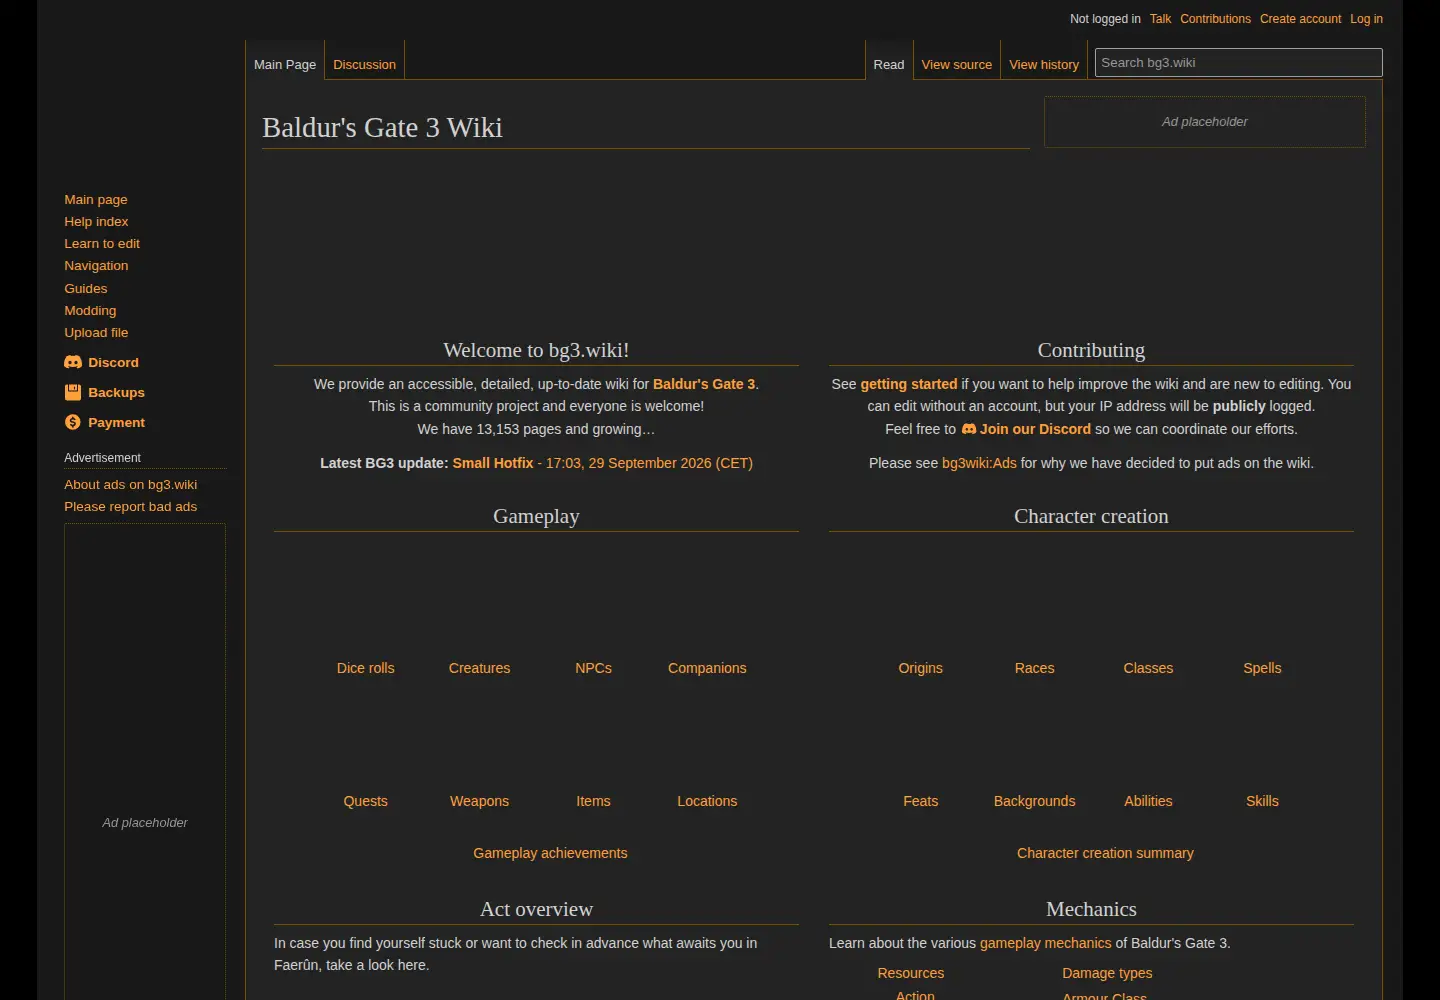Go to the Classes page
1440x1000 pixels.
pyautogui.click(x=1148, y=668)
